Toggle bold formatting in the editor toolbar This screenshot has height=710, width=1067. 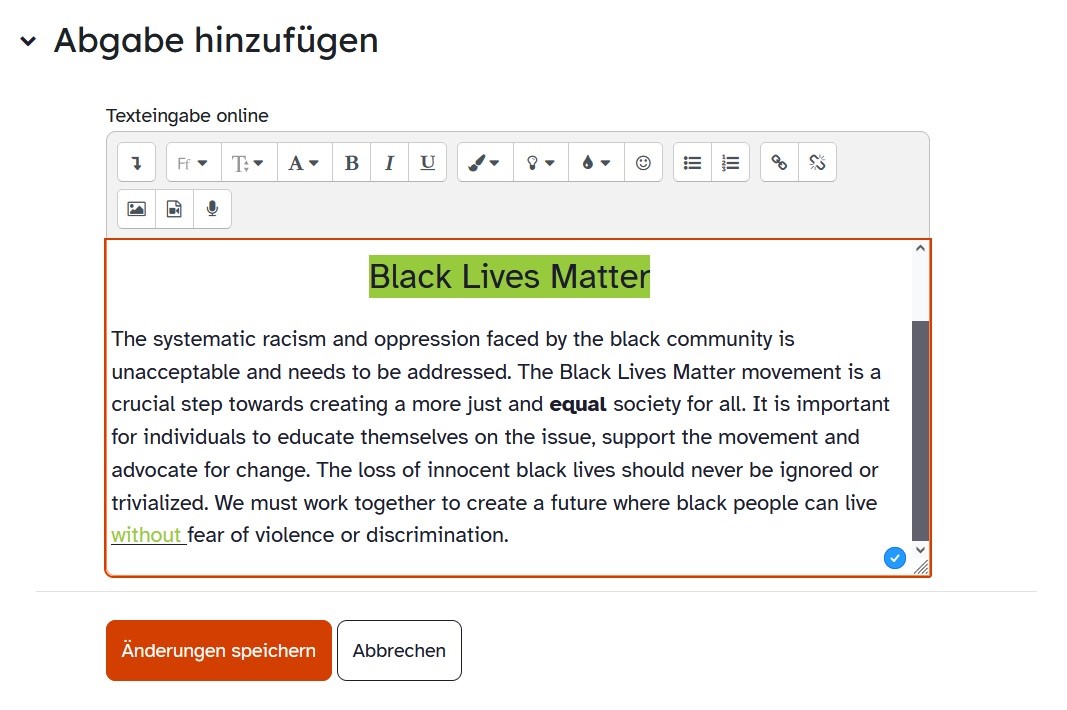[x=351, y=163]
